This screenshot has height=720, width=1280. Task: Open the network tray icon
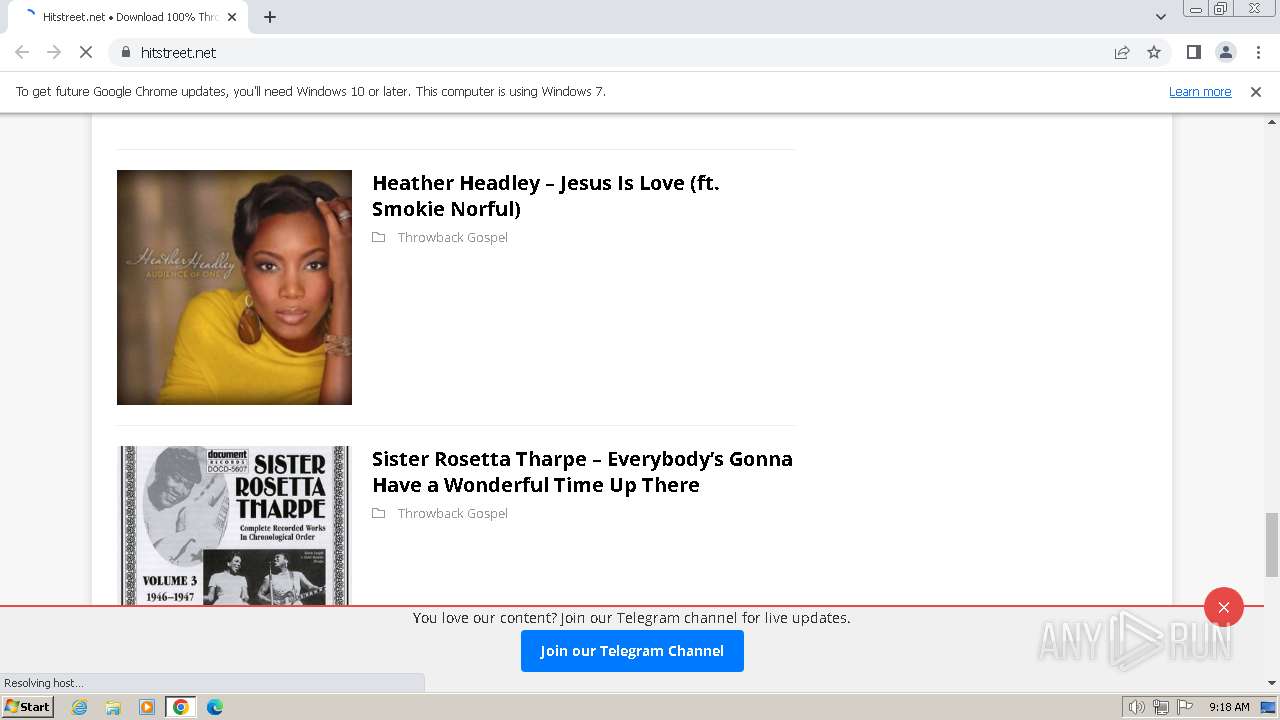pyautogui.click(x=1161, y=707)
